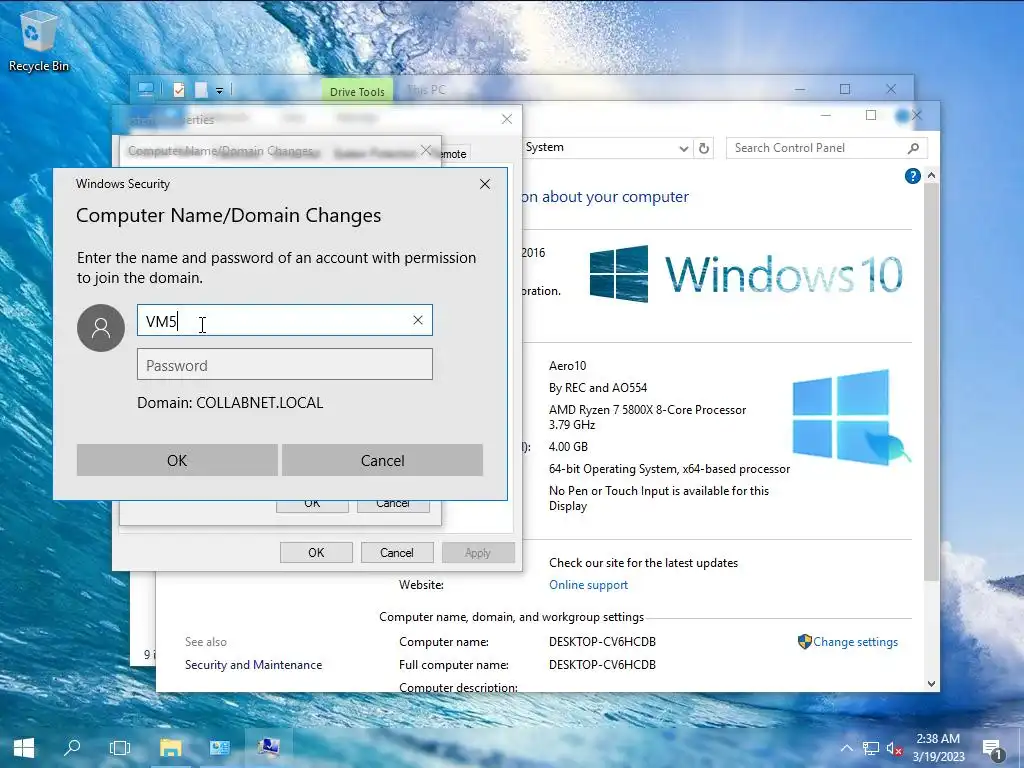Screen dimensions: 1024x768
Task: Open Task View on the taskbar
Action: click(120, 748)
